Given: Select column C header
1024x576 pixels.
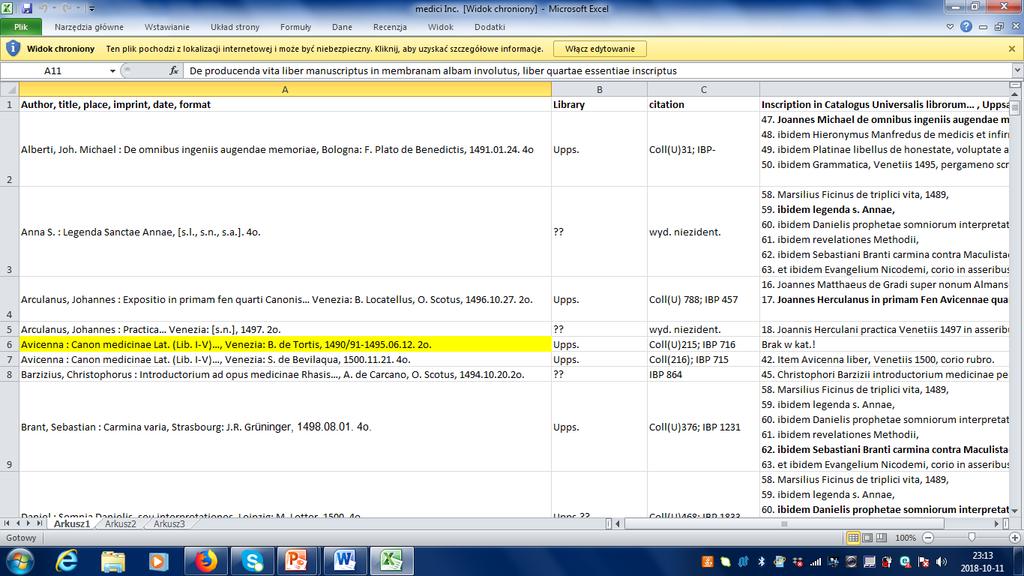Looking at the screenshot, I should pos(703,89).
